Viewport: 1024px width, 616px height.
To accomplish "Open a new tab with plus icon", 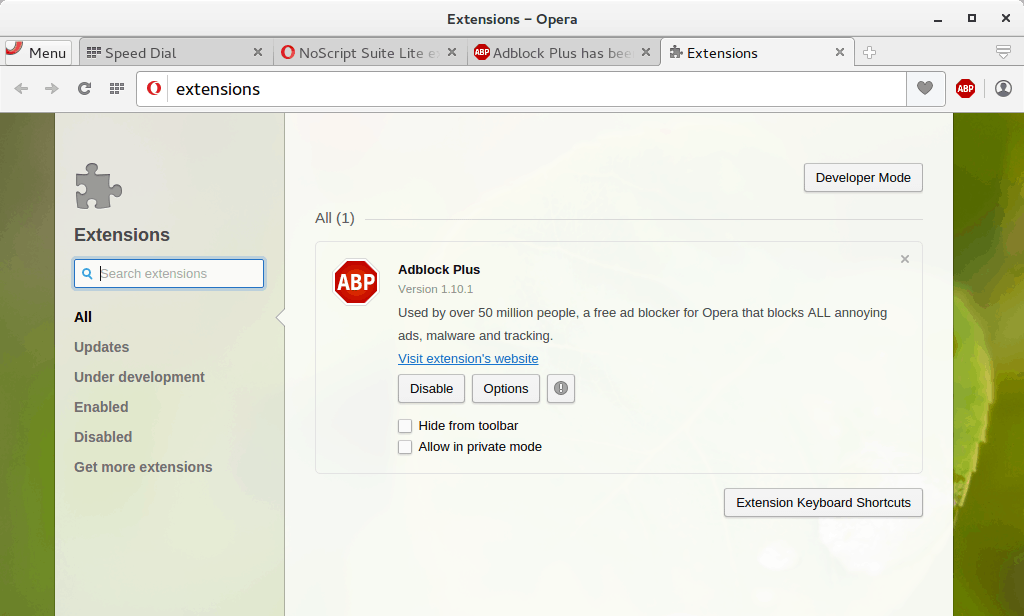I will (x=869, y=52).
